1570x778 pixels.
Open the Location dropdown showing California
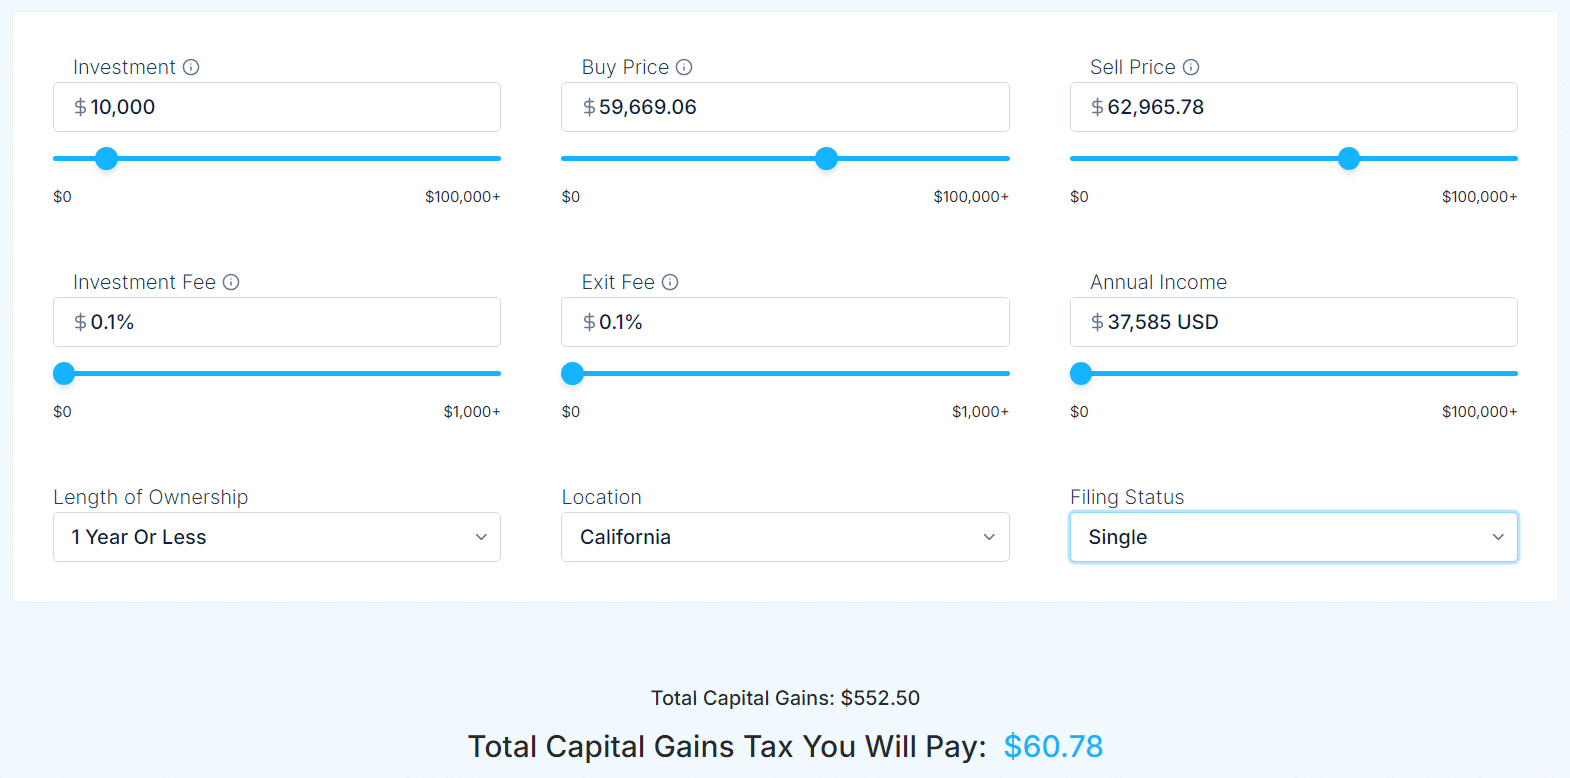pyautogui.click(x=785, y=537)
